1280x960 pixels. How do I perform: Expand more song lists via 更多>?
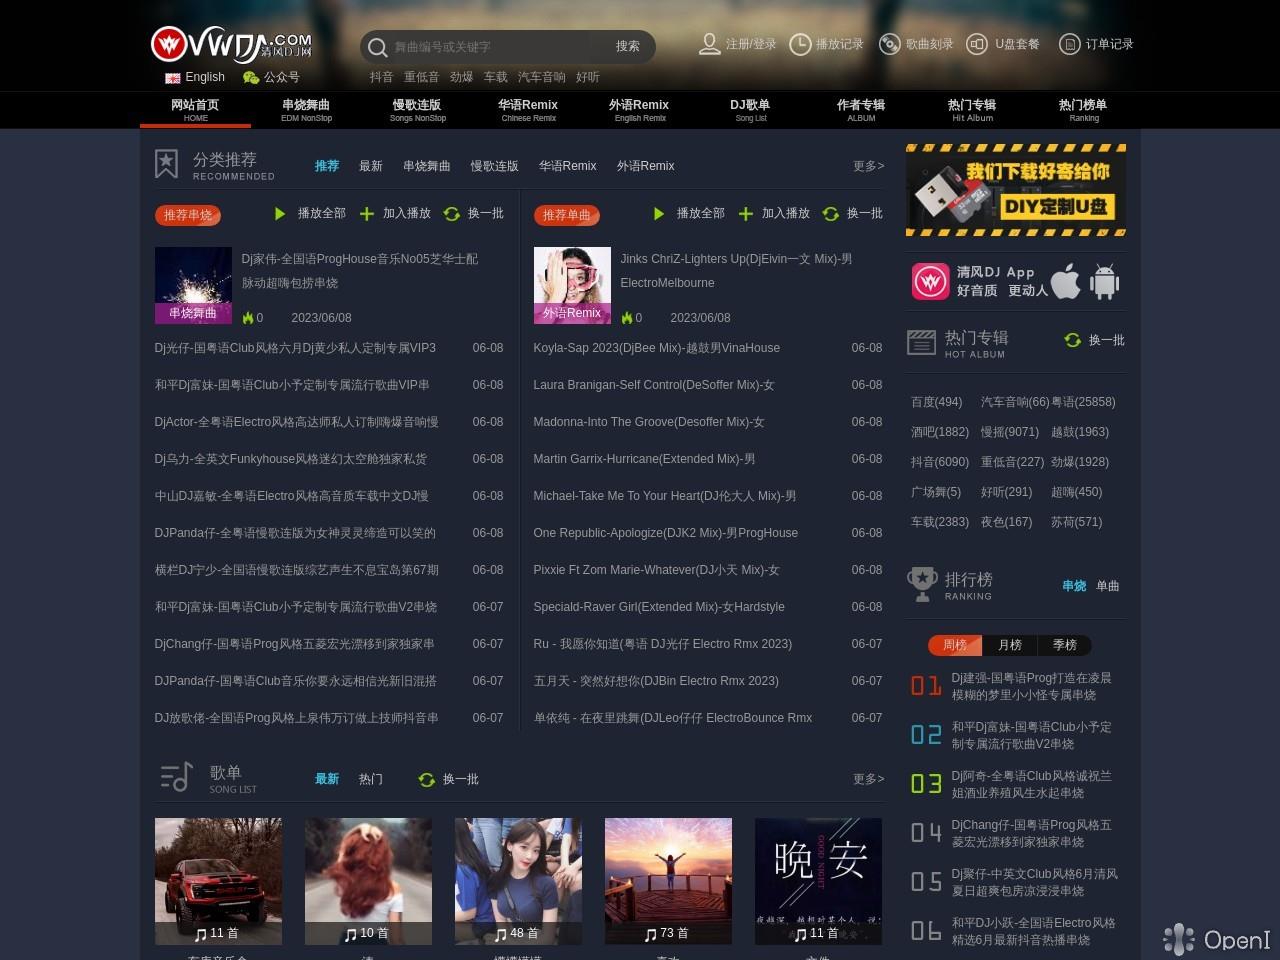[x=868, y=779]
